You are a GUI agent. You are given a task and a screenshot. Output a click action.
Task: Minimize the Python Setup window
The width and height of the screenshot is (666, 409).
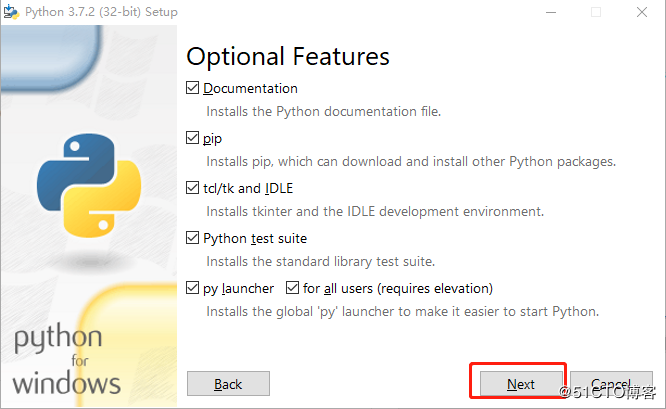(x=551, y=12)
